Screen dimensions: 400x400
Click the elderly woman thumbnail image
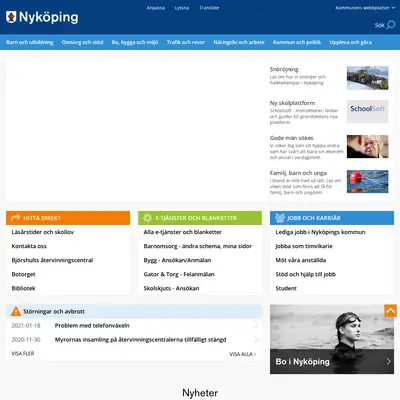click(x=367, y=146)
